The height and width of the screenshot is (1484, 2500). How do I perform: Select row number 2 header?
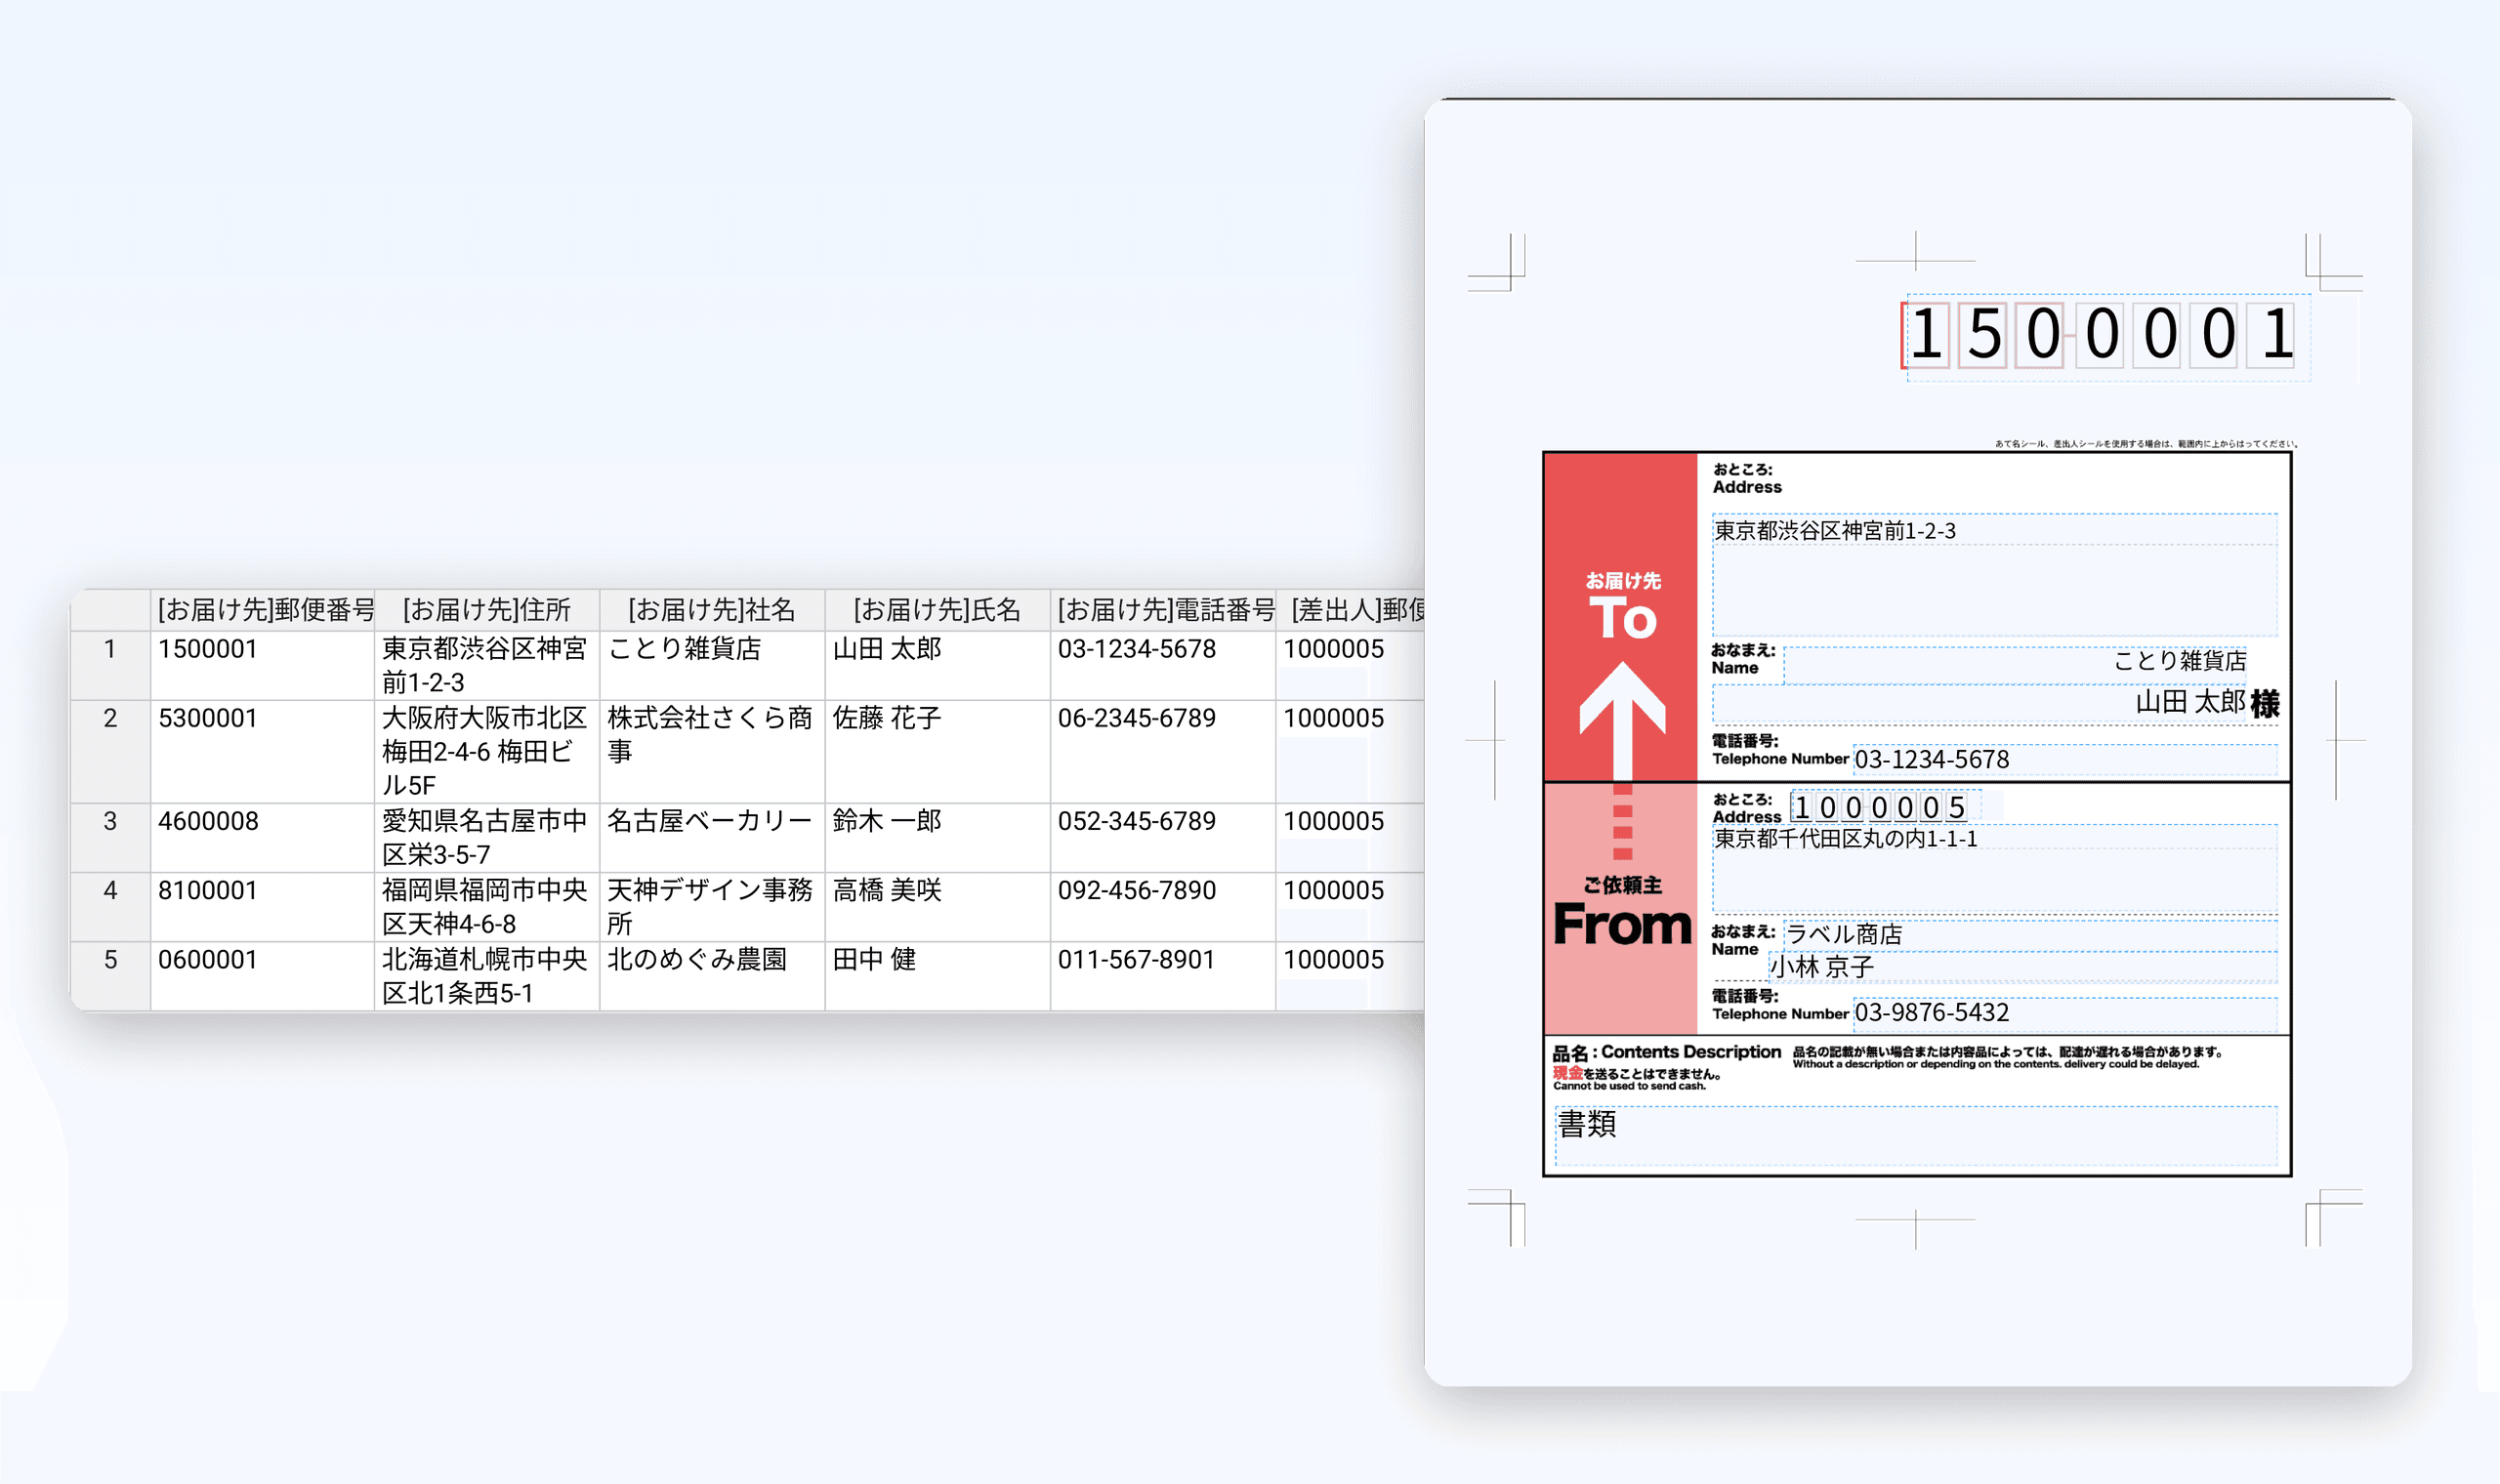[x=110, y=751]
